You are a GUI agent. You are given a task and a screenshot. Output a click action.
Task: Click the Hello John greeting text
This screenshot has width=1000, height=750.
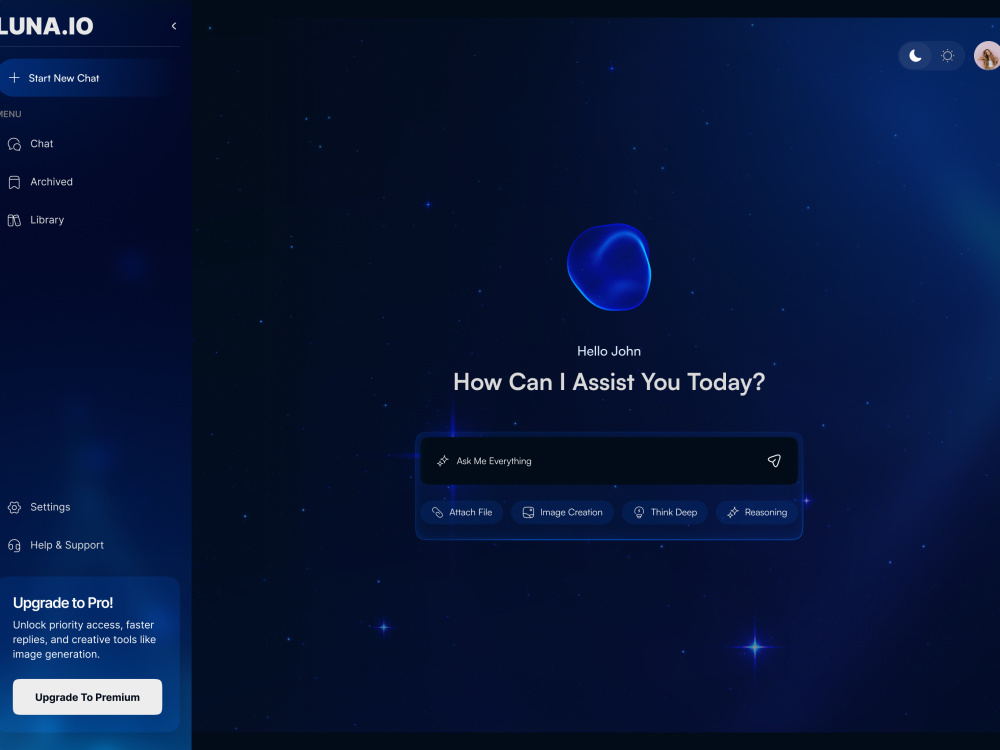click(x=609, y=351)
